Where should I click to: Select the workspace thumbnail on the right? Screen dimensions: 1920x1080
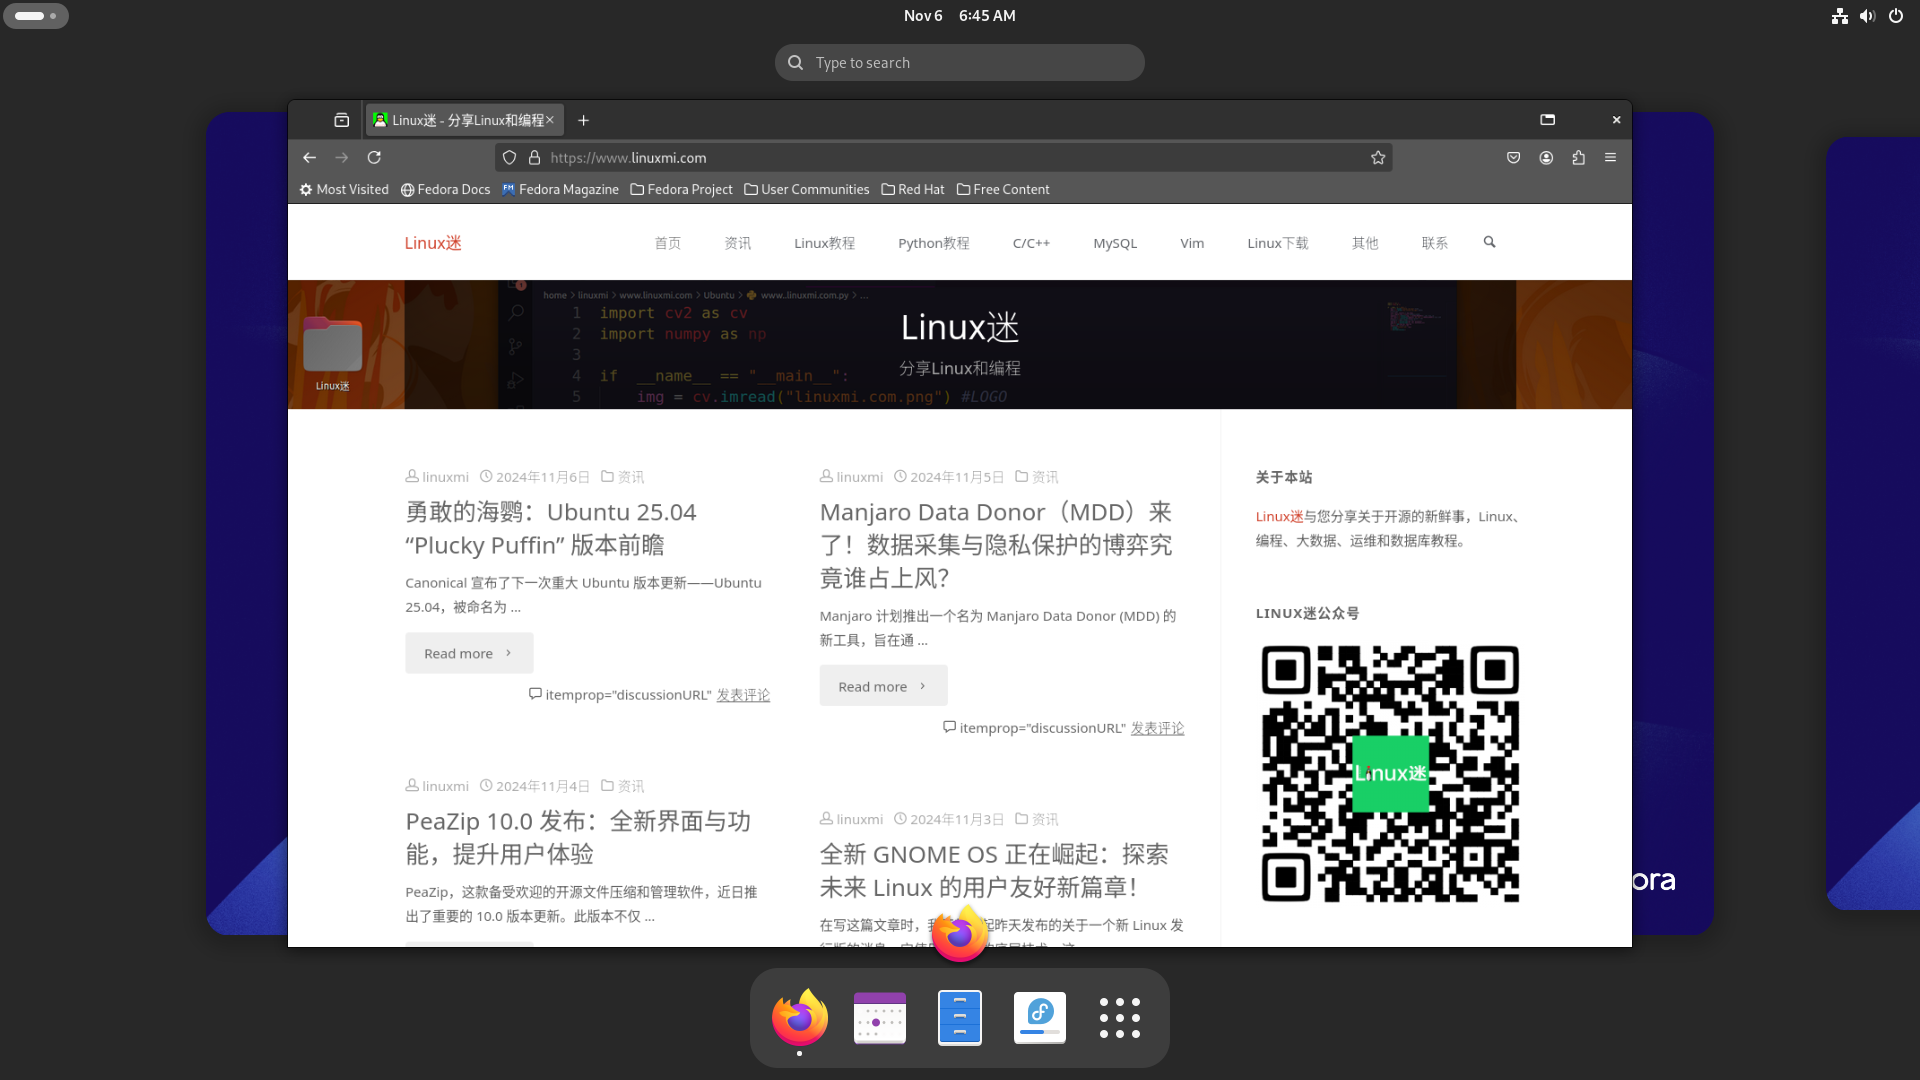pyautogui.click(x=1872, y=523)
